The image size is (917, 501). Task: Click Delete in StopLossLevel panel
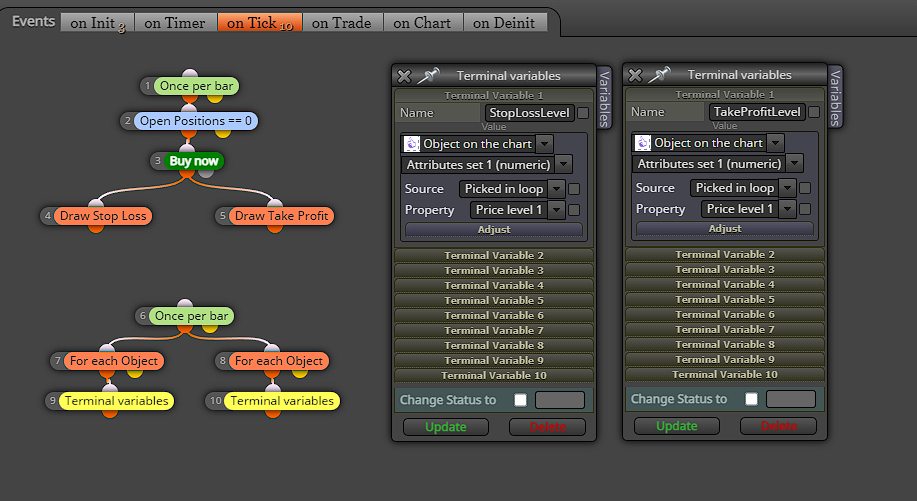[x=547, y=427]
